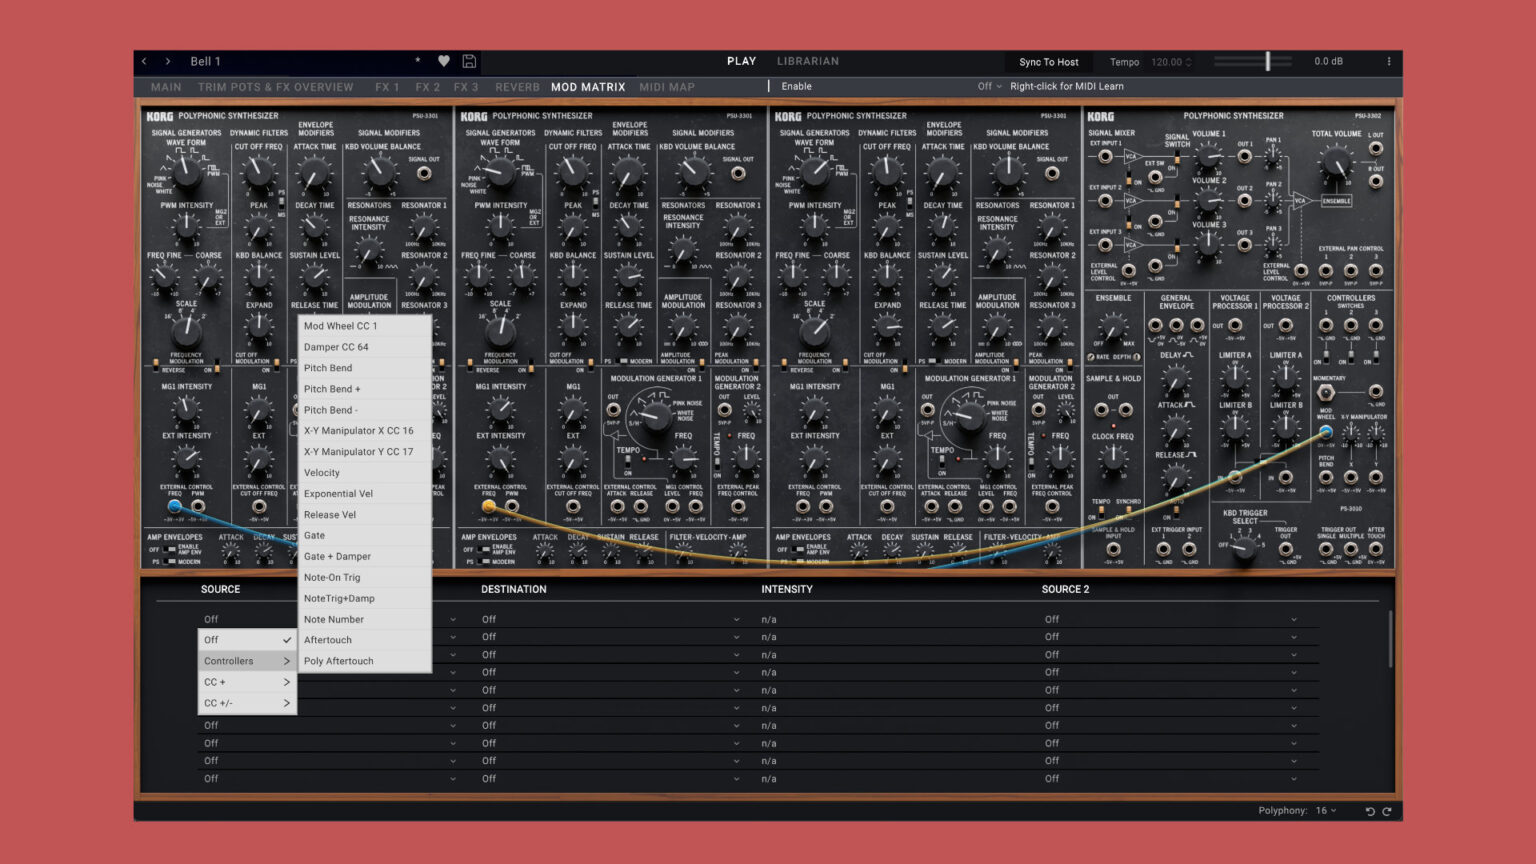Undo the last change with the undo arrow

pyautogui.click(x=1370, y=811)
